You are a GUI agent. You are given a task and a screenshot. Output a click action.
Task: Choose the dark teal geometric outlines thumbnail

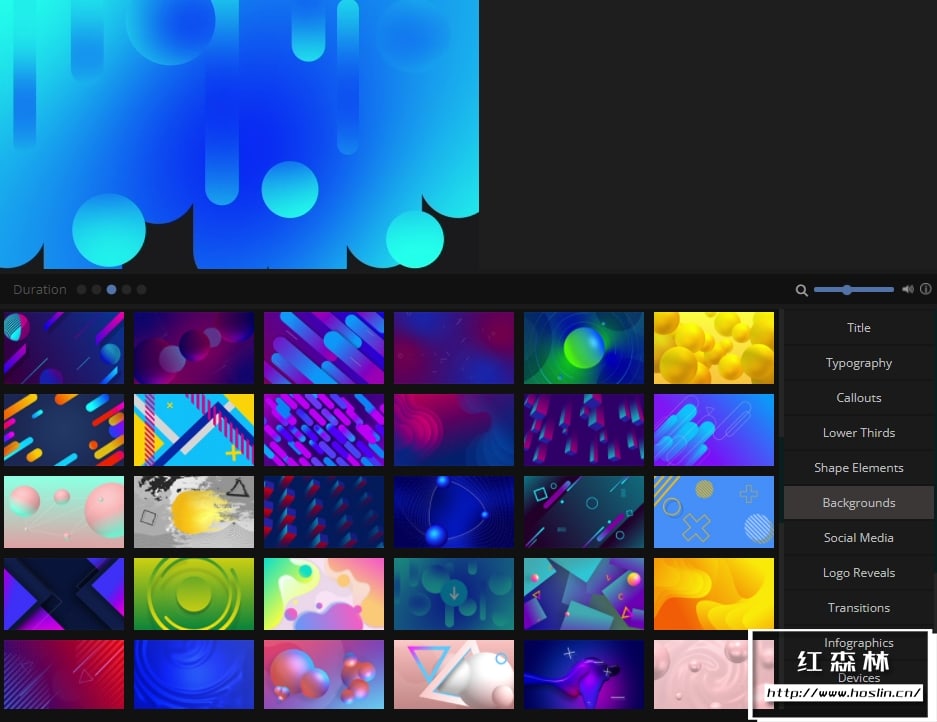(584, 512)
